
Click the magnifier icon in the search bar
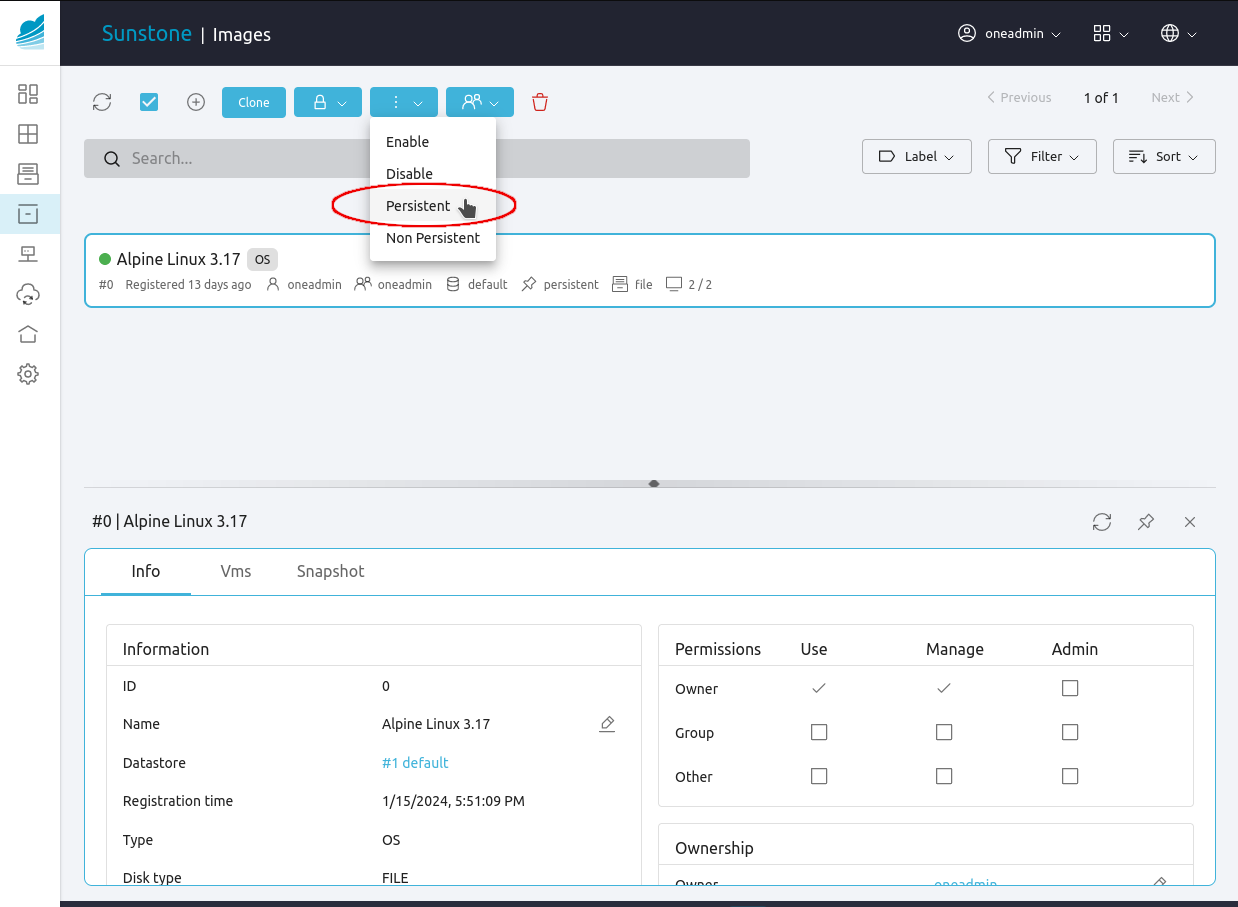112,158
